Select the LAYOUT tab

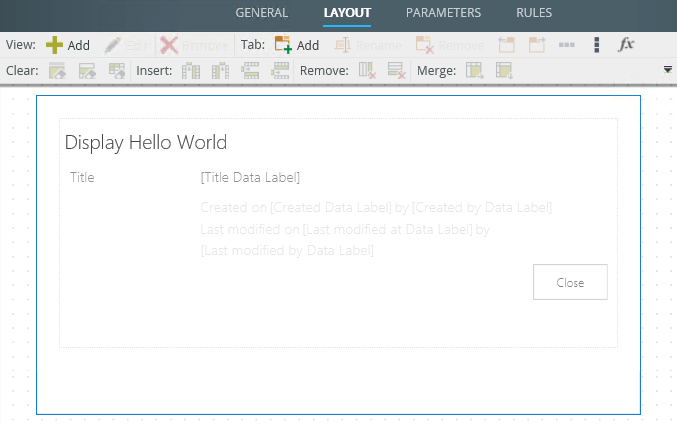[x=347, y=13]
